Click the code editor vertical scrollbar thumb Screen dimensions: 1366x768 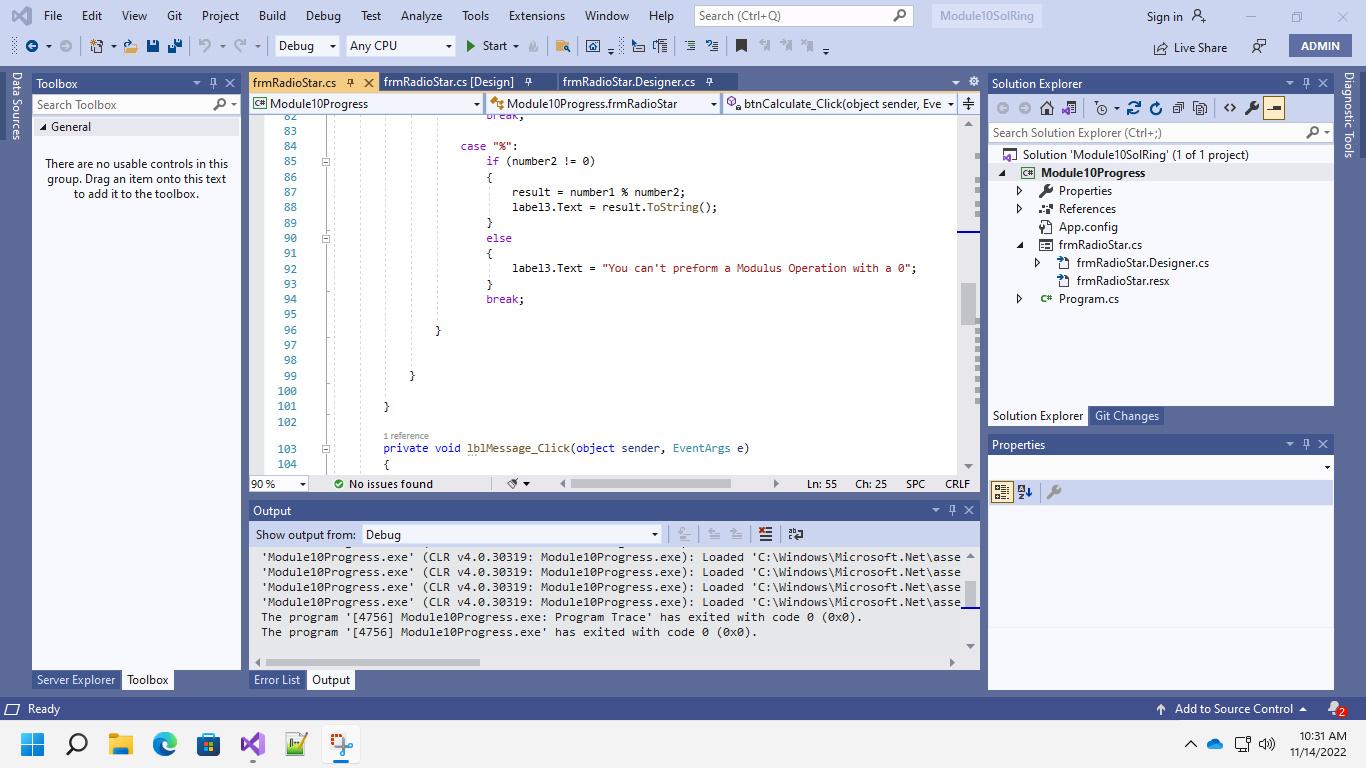point(968,304)
